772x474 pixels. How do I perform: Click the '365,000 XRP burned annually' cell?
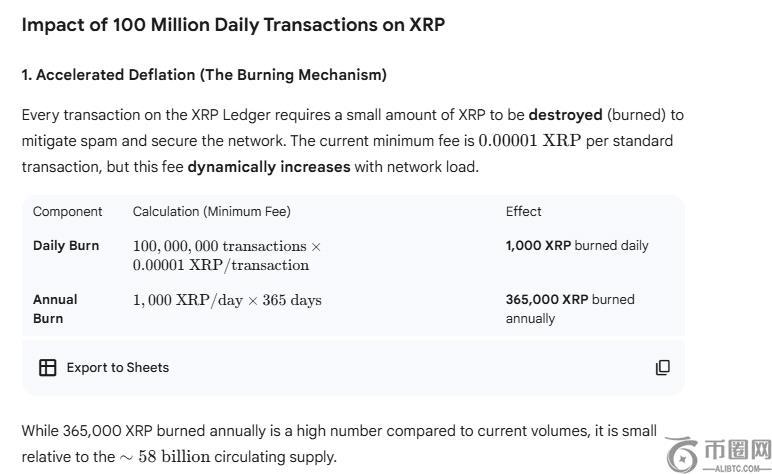pos(570,309)
